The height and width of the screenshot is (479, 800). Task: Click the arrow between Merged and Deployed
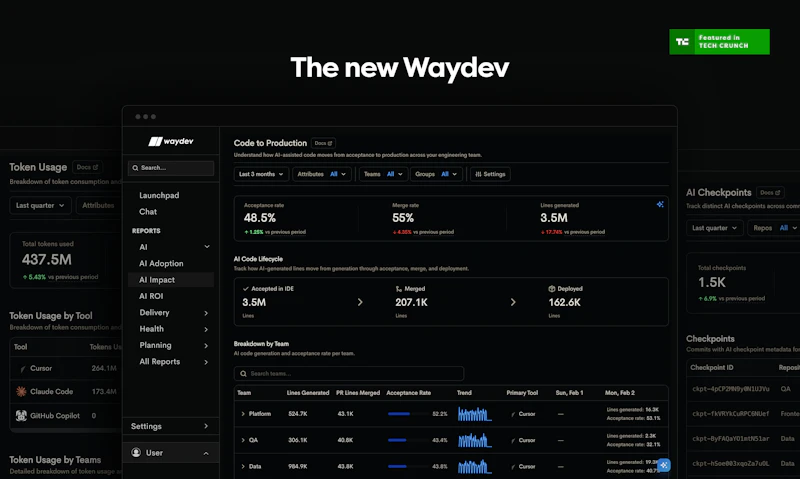click(x=513, y=302)
